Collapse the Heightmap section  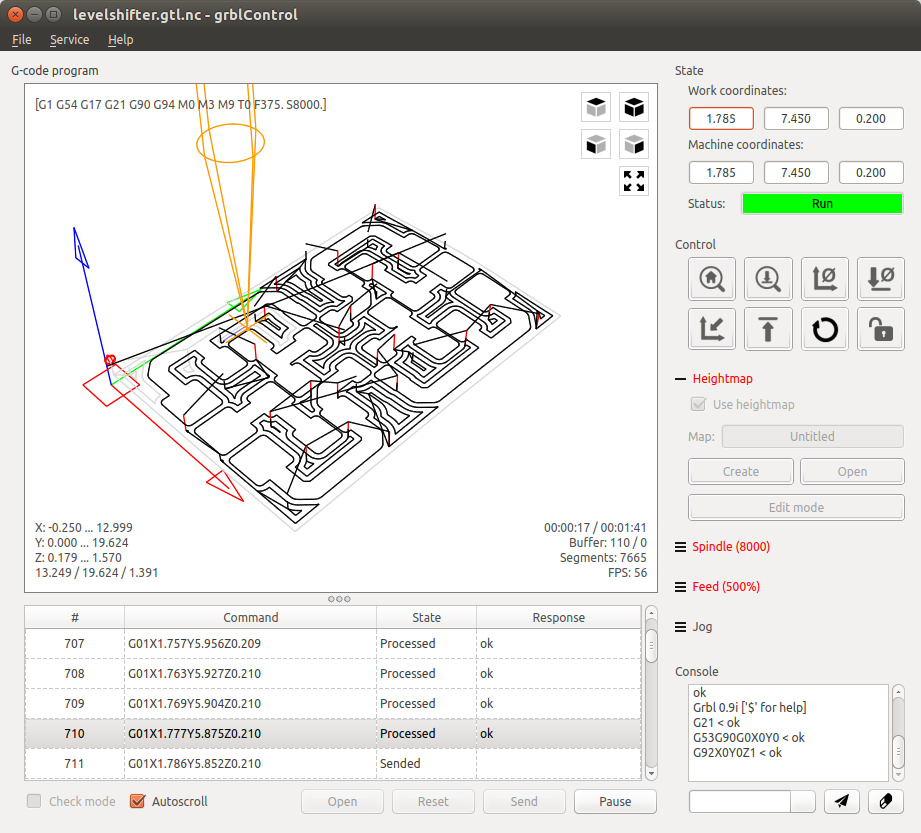pyautogui.click(x=714, y=379)
